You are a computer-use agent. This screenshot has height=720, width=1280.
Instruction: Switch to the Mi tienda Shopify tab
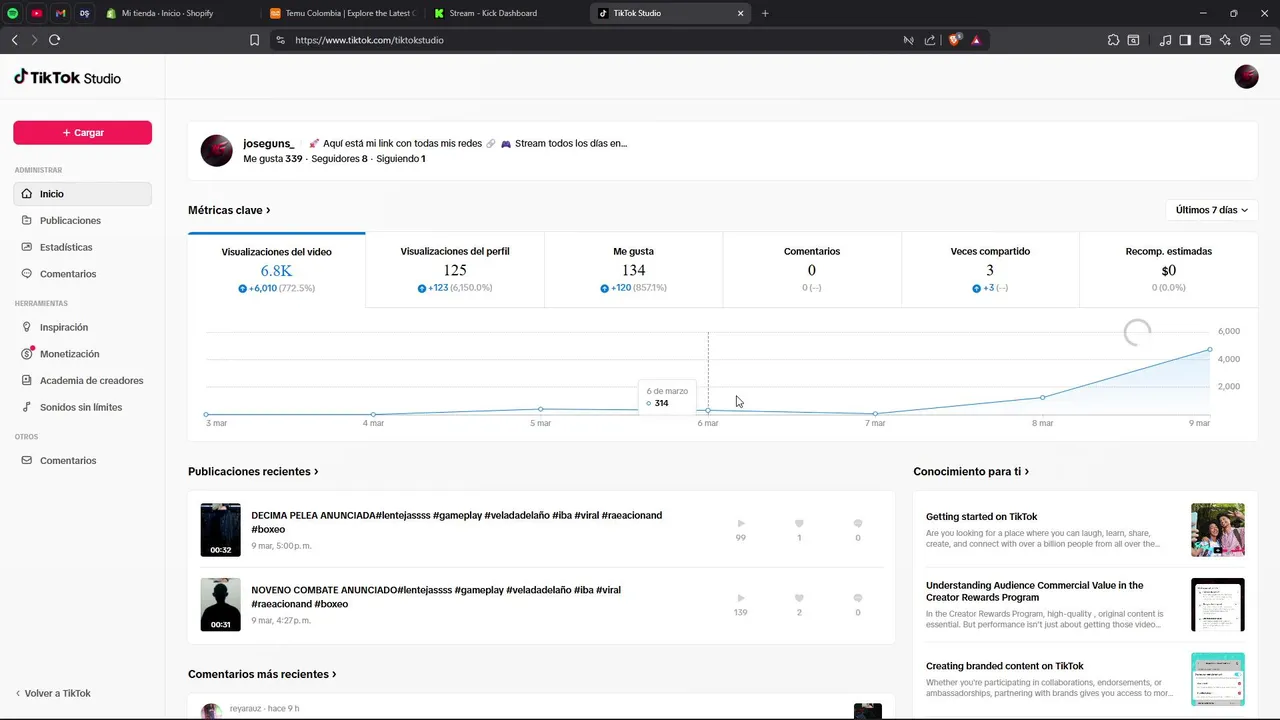178,13
